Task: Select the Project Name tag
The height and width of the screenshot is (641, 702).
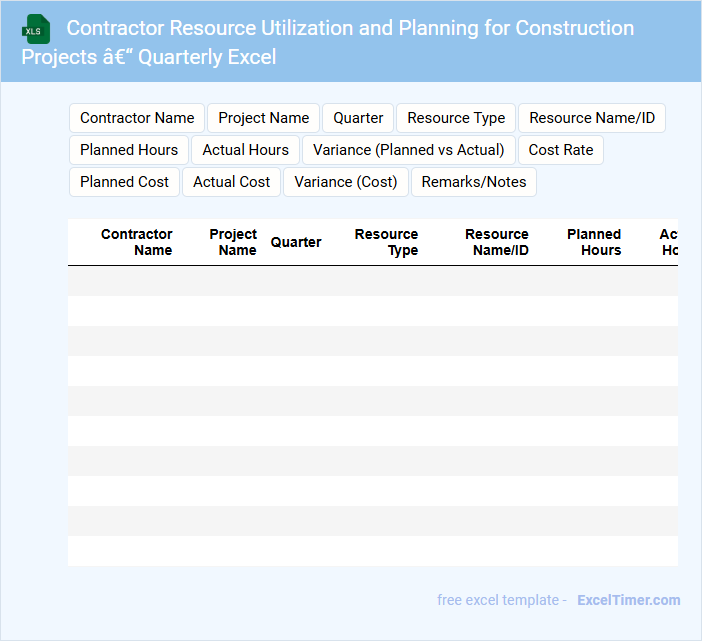Action: (x=264, y=118)
